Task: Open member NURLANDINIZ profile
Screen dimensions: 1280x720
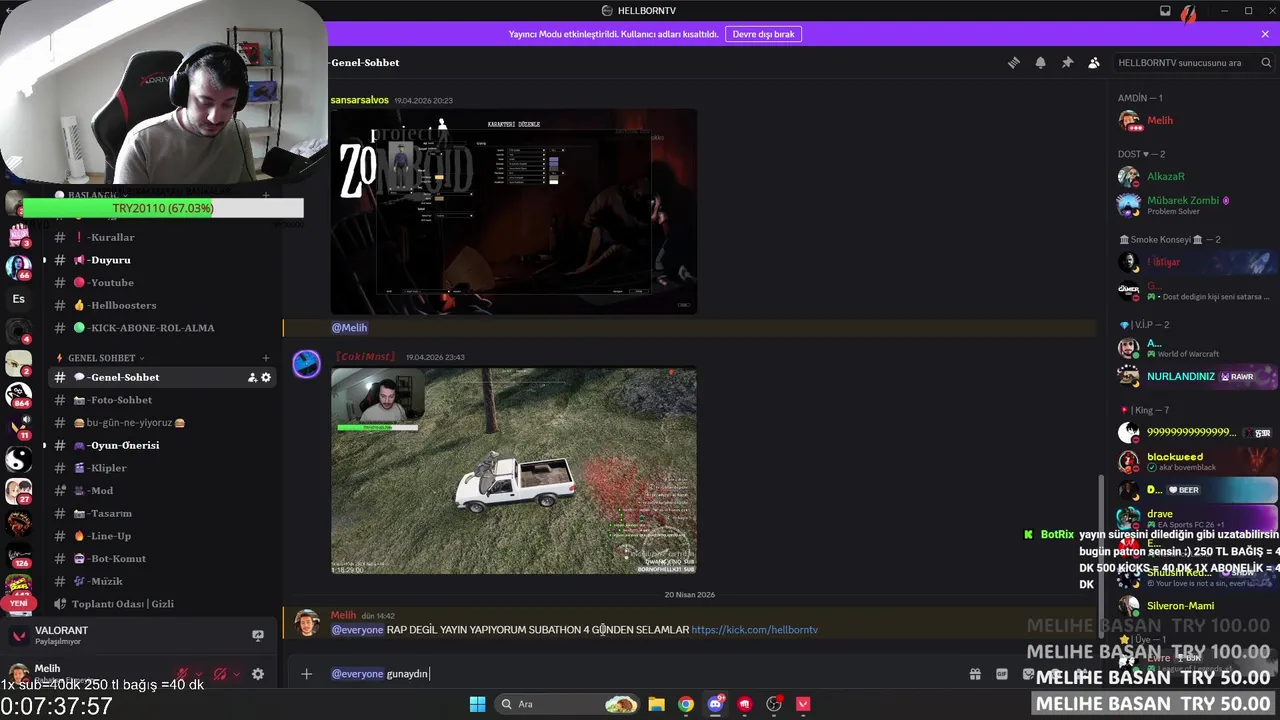Action: click(1195, 377)
